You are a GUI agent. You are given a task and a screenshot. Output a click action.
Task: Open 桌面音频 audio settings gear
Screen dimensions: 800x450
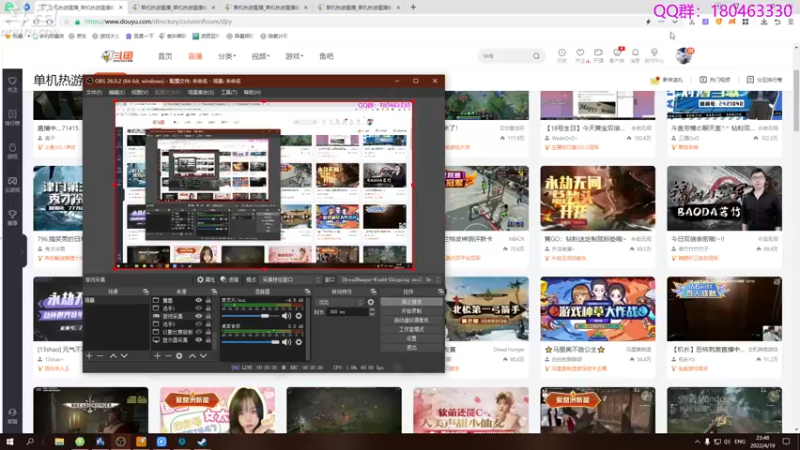298,342
